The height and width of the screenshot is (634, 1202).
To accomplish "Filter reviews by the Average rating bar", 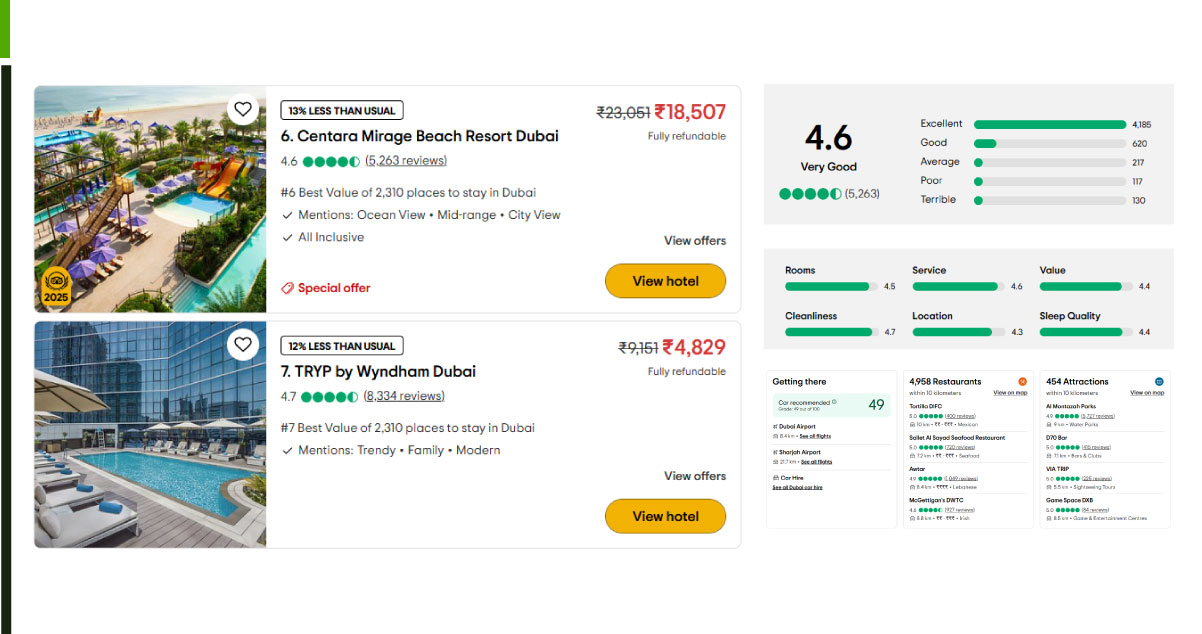I will click(x=1050, y=162).
